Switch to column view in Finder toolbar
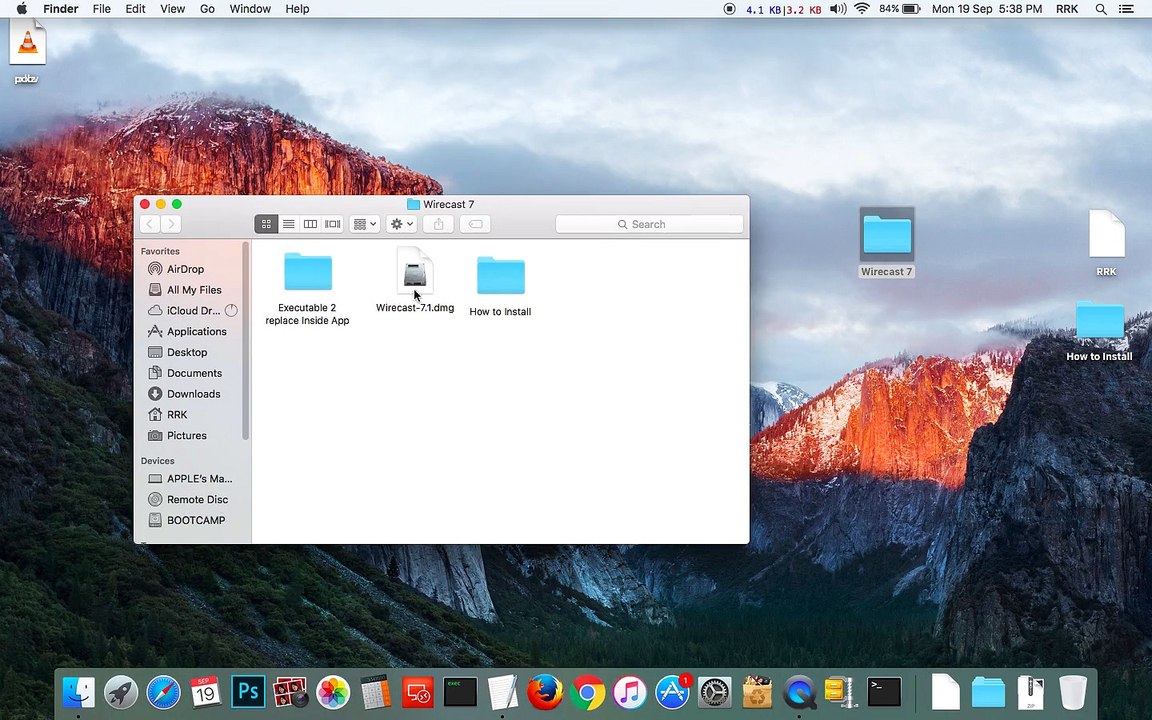The image size is (1152, 720). tap(311, 224)
